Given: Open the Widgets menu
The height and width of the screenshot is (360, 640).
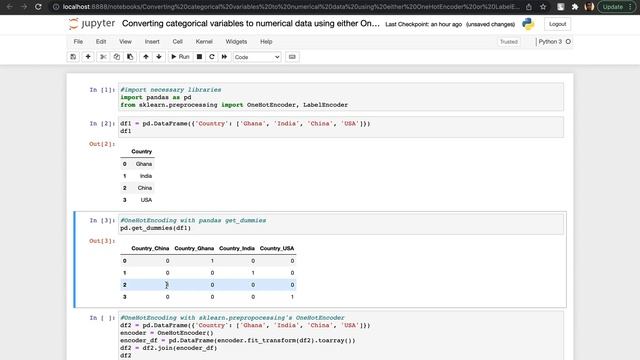Looking at the screenshot, I should (236, 42).
